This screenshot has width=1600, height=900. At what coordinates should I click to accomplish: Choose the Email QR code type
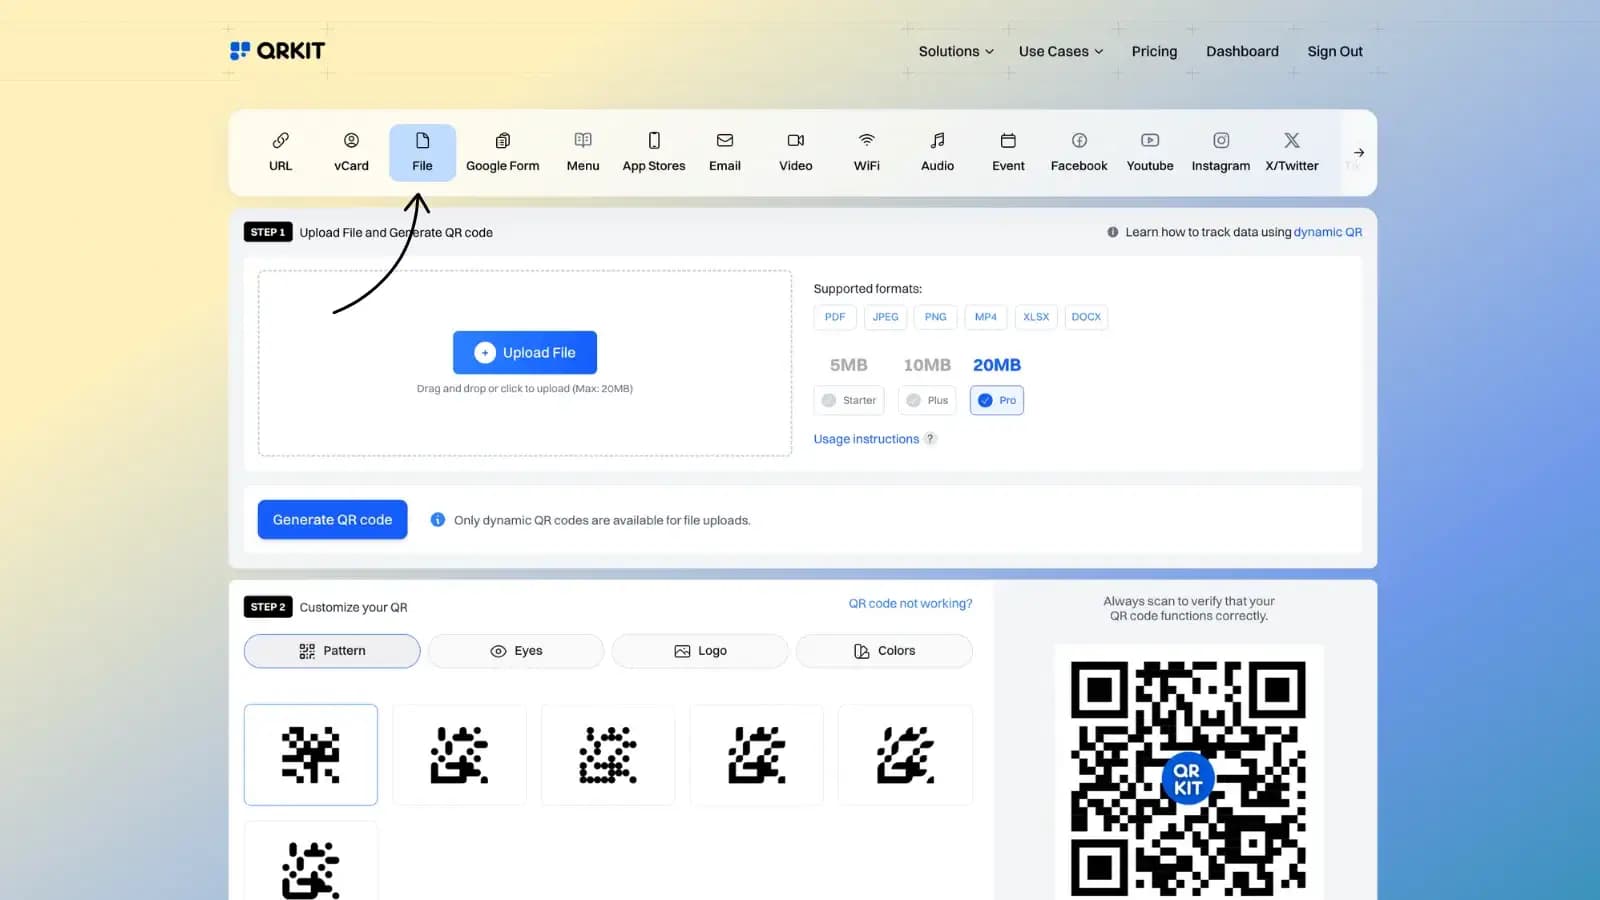[x=724, y=151]
